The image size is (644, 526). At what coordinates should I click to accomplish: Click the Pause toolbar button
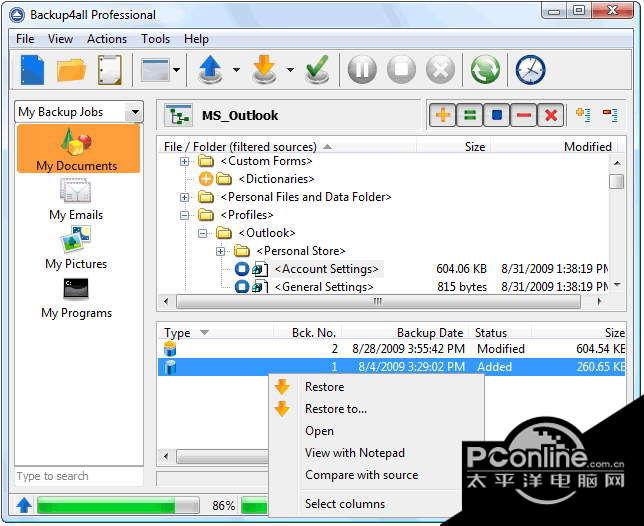point(362,70)
